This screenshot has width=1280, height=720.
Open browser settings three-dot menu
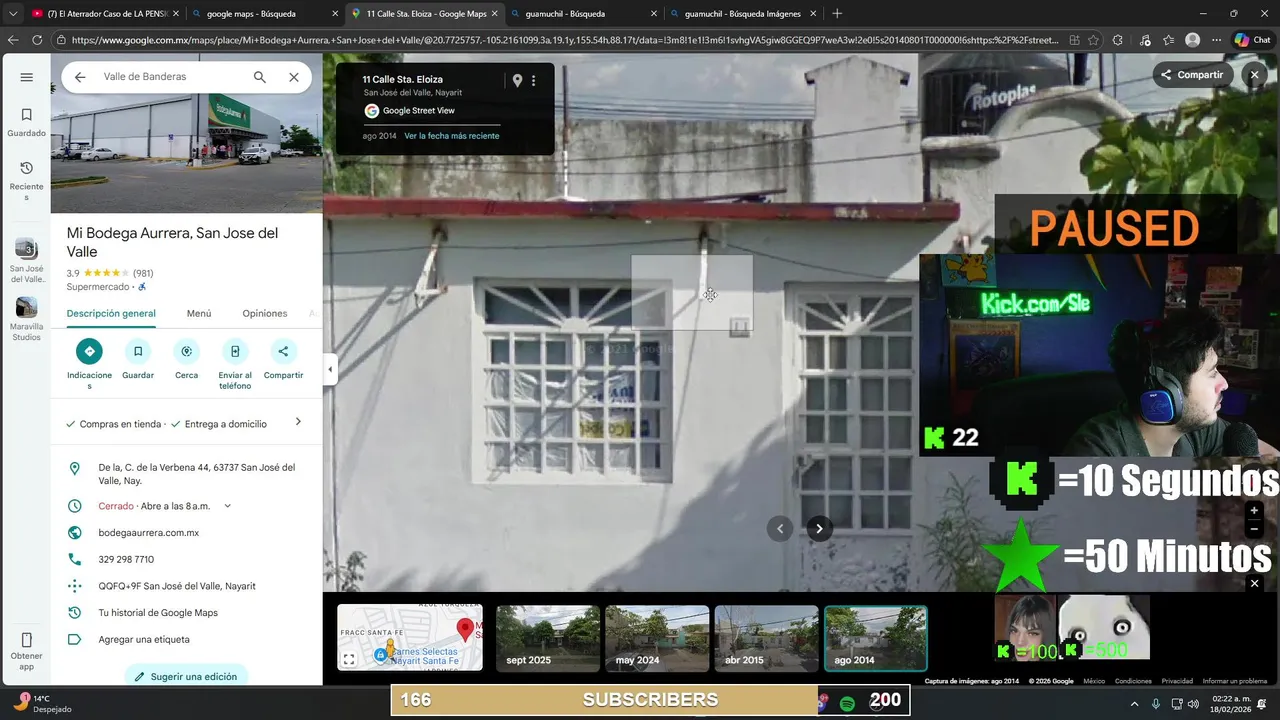click(x=1217, y=40)
